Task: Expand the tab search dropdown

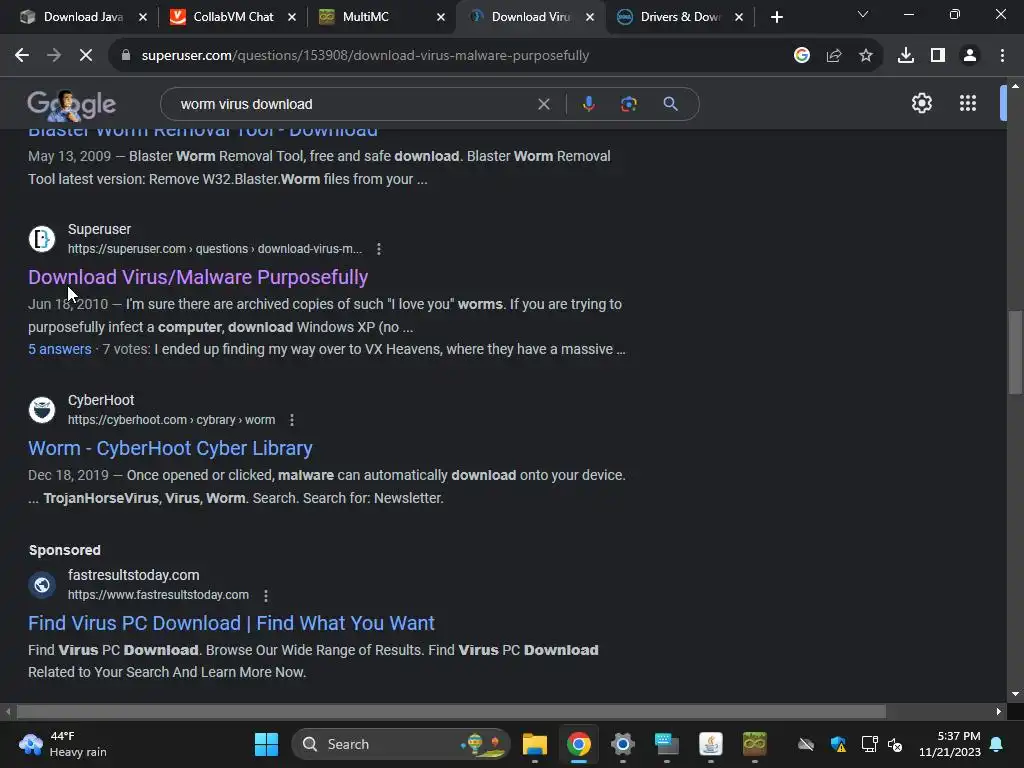Action: click(x=863, y=14)
